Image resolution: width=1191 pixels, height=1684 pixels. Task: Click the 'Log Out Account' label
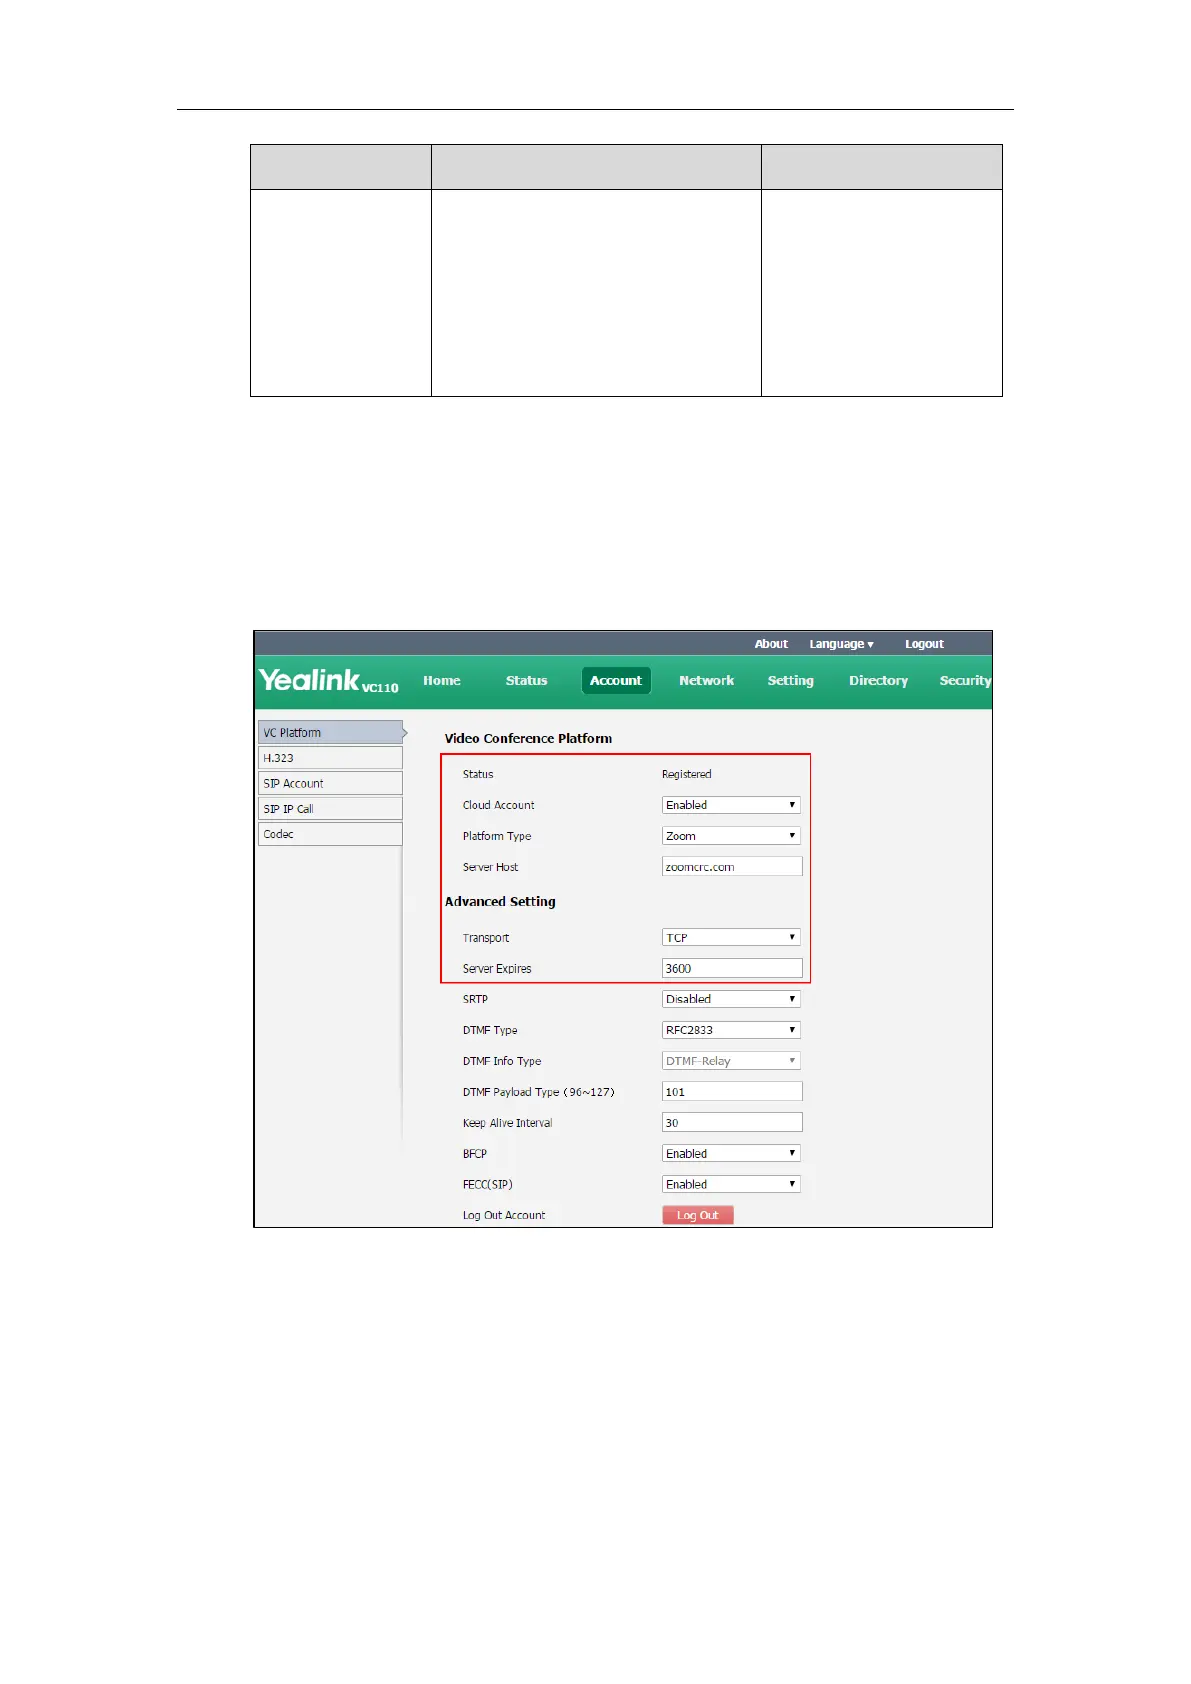pos(504,1216)
